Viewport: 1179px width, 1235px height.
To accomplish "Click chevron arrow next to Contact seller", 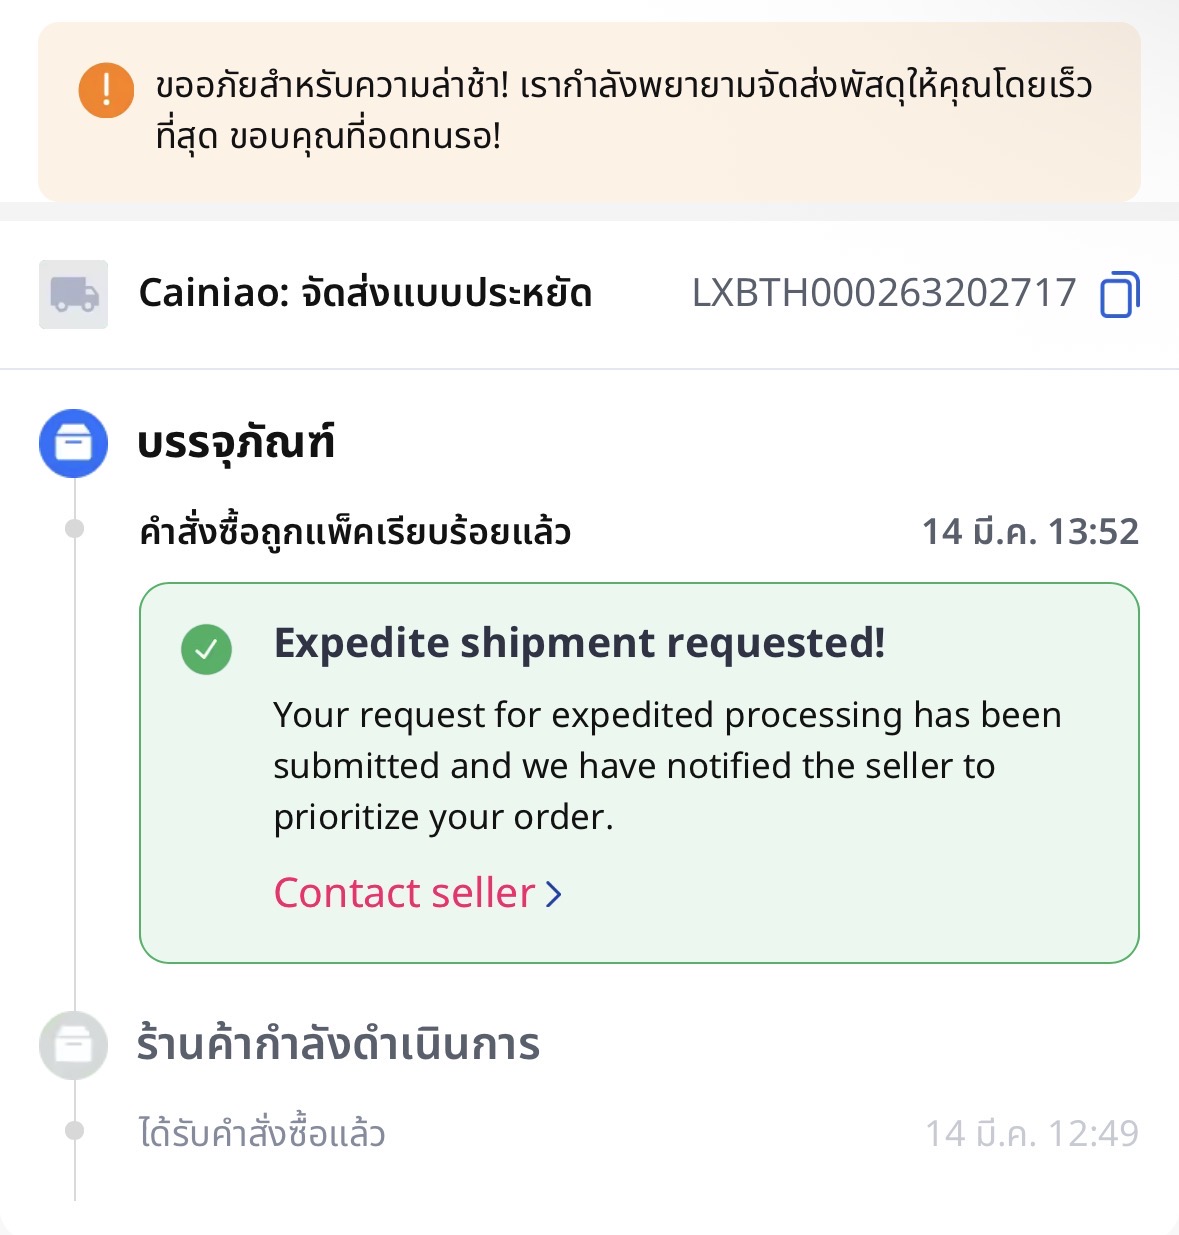I will [x=554, y=894].
